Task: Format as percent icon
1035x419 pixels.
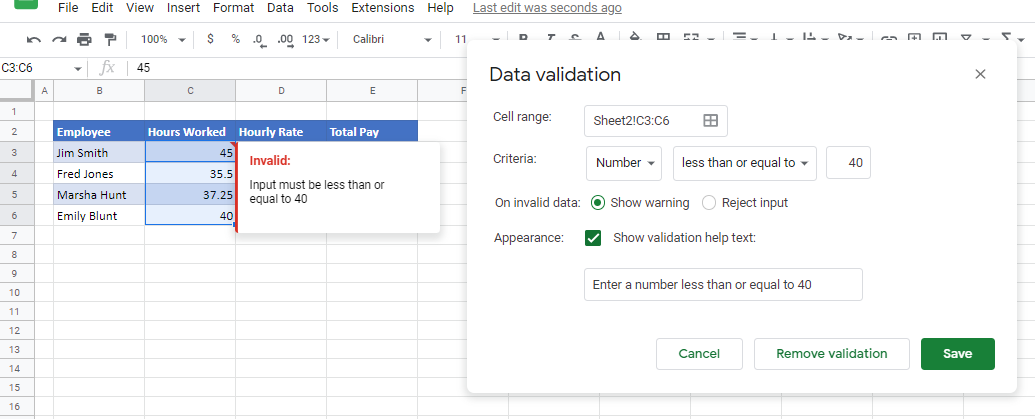Action: [x=235, y=39]
